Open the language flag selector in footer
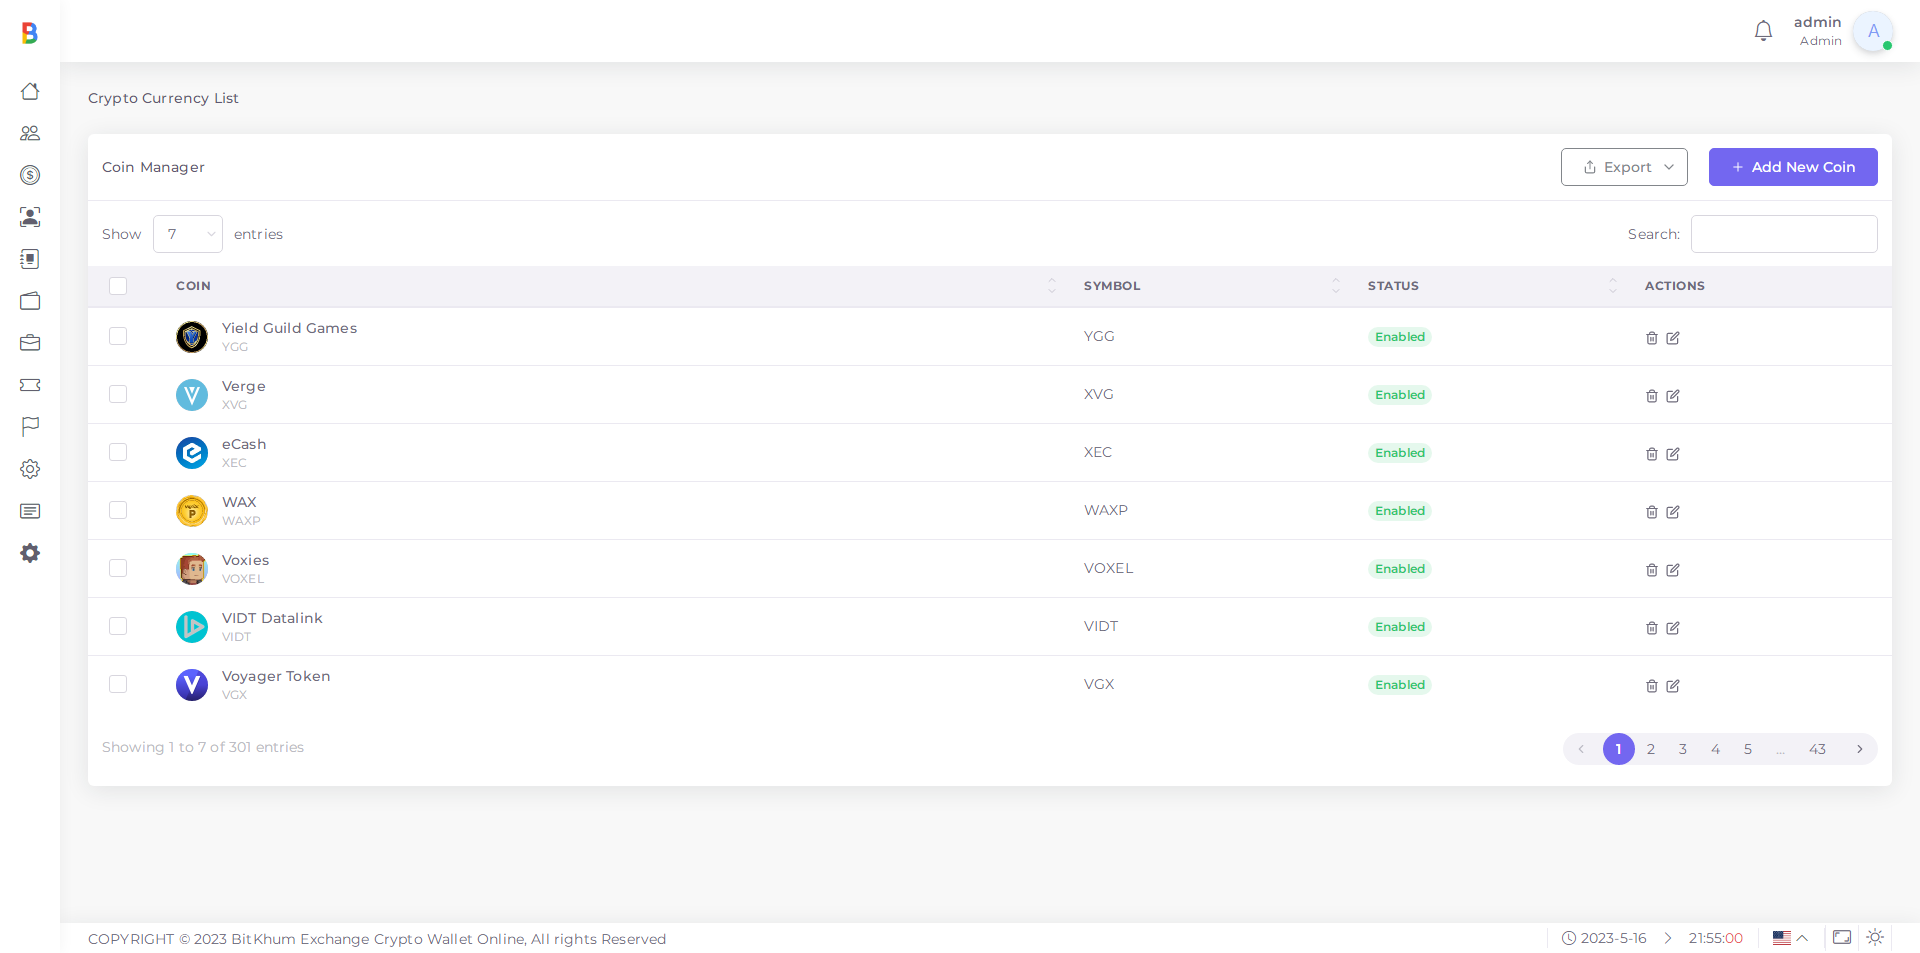1920x953 pixels. 1790,938
